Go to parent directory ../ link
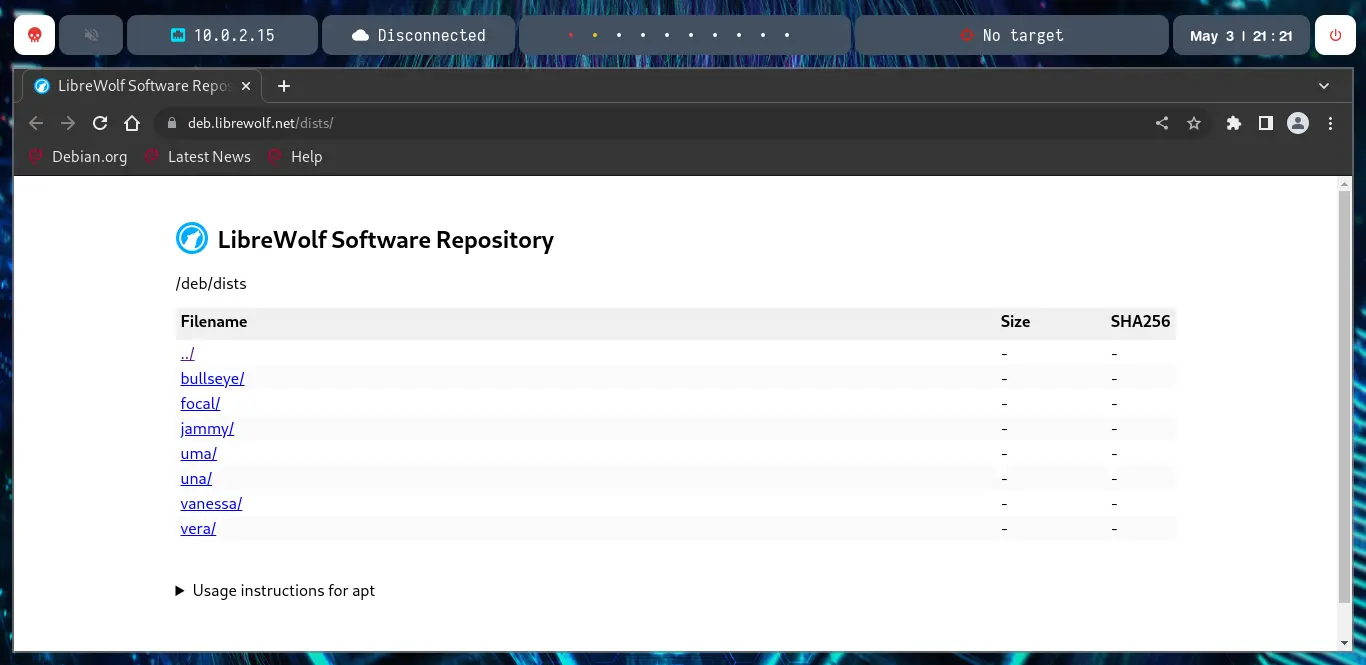This screenshot has width=1366, height=665. tap(187, 354)
